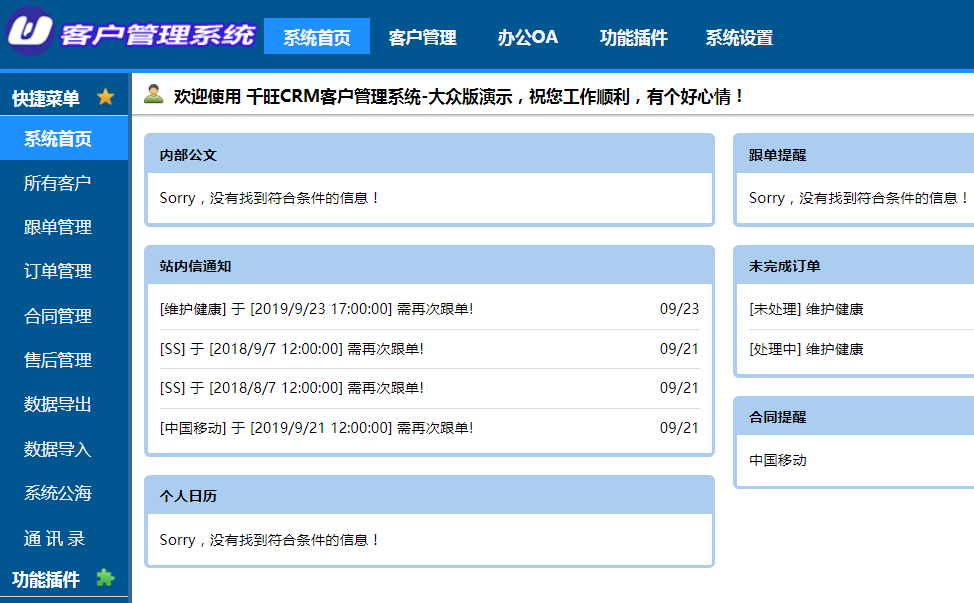This screenshot has width=974, height=603.
Task: Select 跟单管理 from sidebar menu
Action: coord(58,227)
